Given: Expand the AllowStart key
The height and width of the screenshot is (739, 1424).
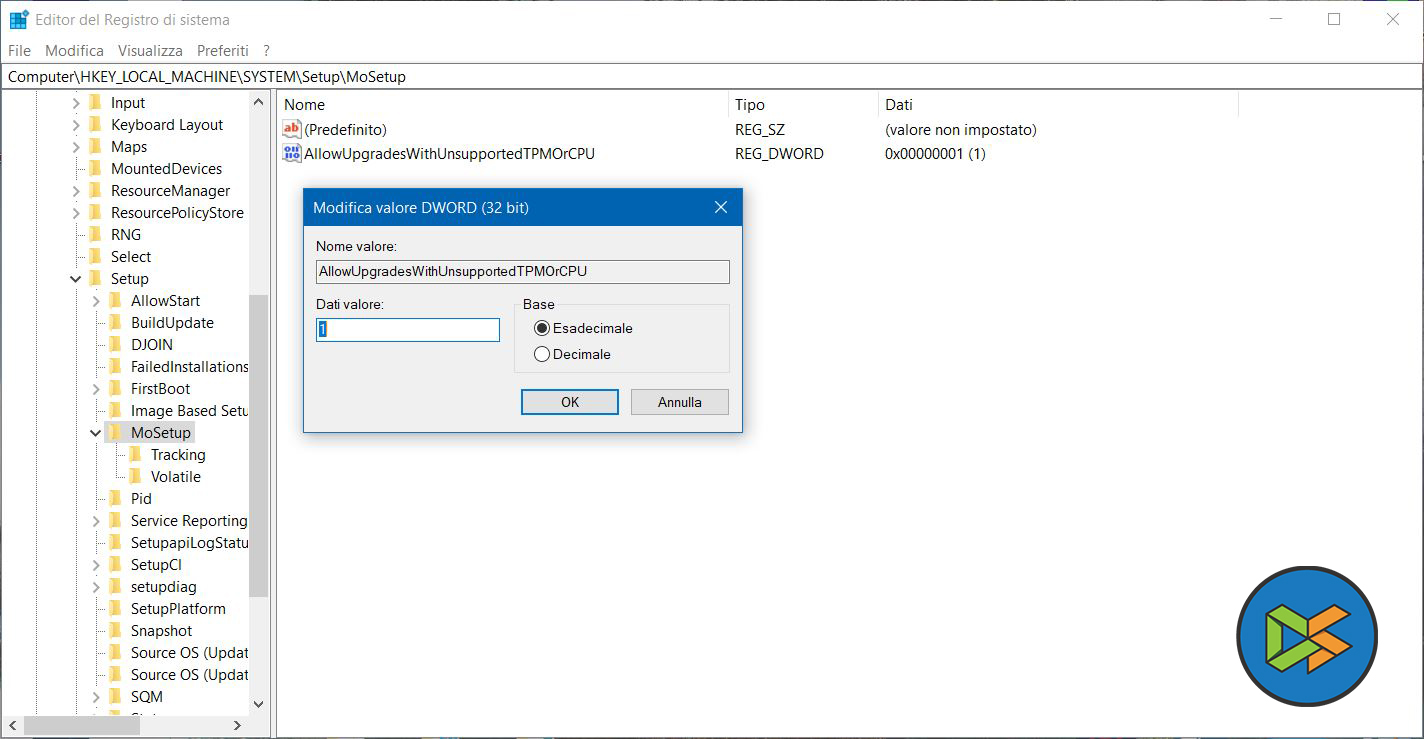Looking at the screenshot, I should (96, 301).
